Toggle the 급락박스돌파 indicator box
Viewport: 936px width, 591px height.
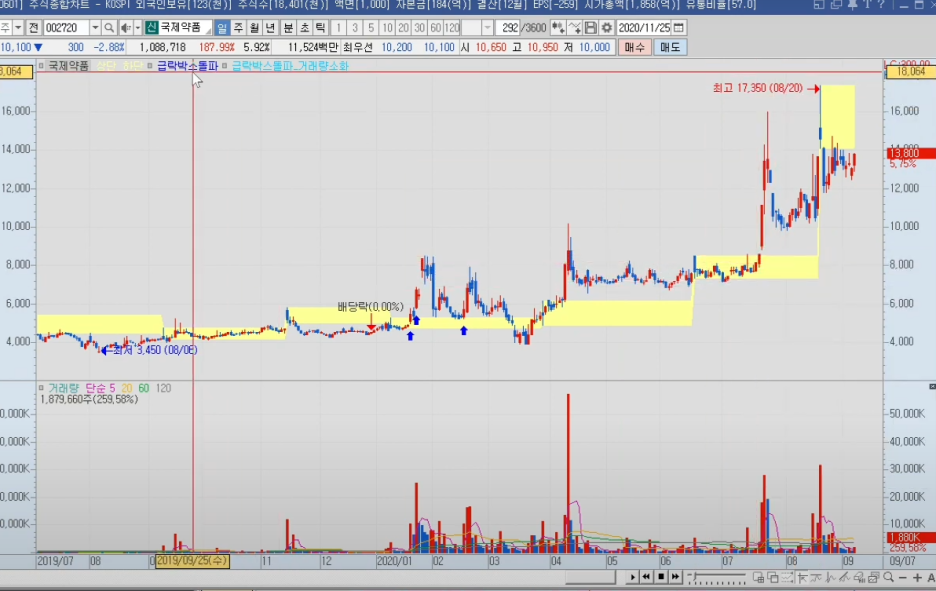(x=150, y=66)
